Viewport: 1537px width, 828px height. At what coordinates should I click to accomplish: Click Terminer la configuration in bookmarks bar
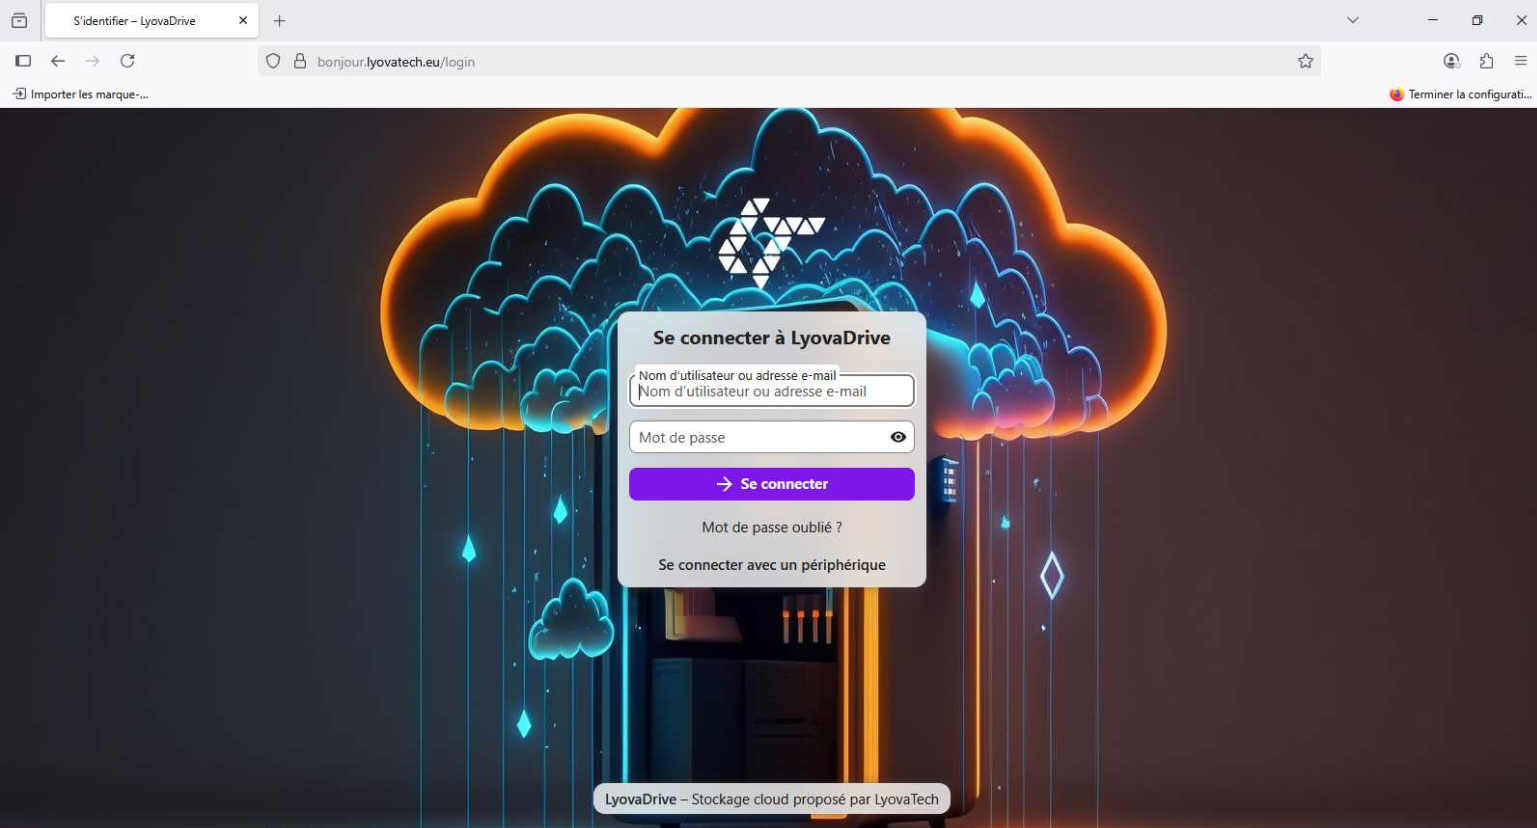point(1460,94)
